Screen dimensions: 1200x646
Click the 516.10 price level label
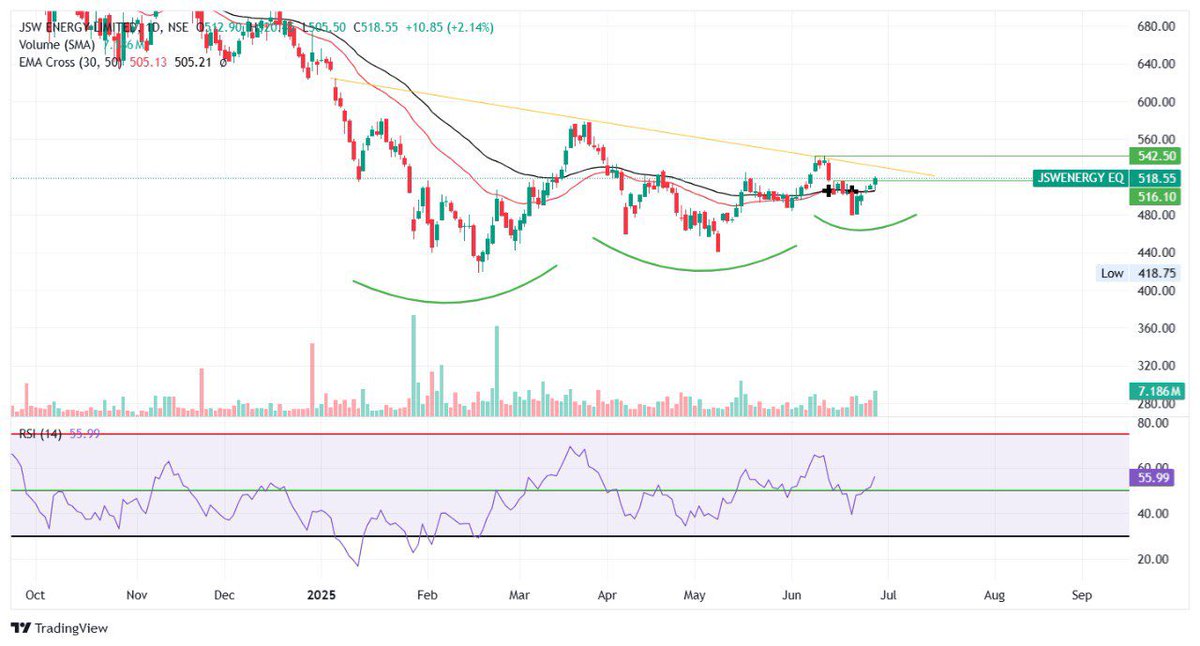pyautogui.click(x=1156, y=198)
